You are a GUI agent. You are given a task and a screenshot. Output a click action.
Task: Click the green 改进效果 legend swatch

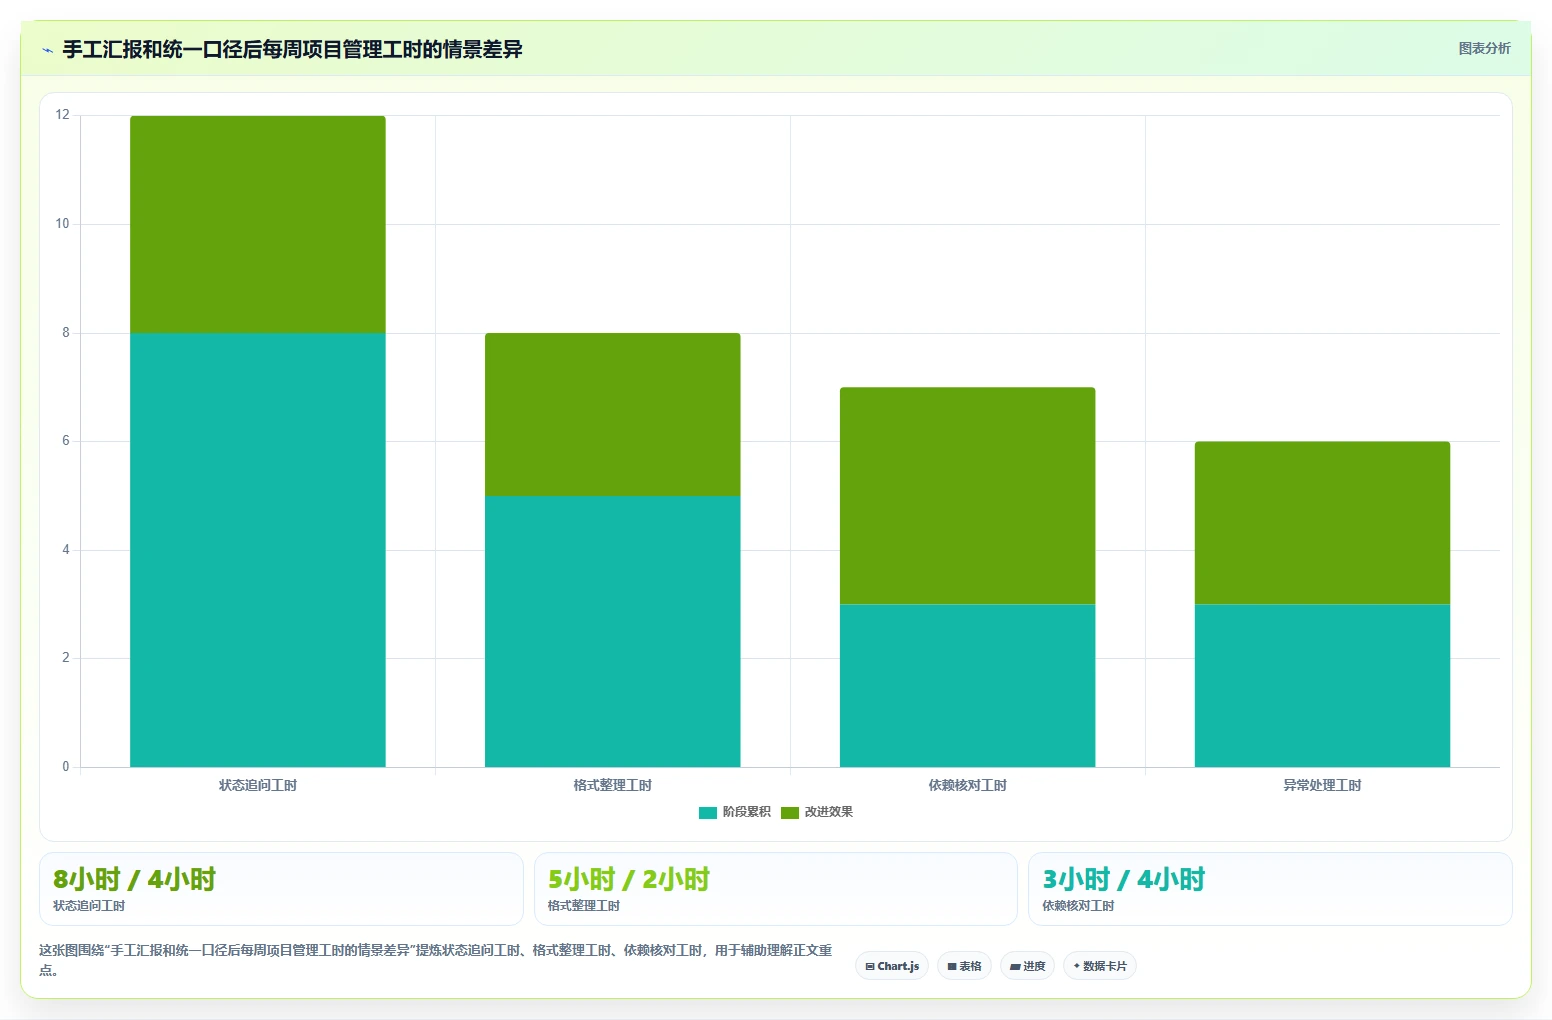tap(790, 812)
